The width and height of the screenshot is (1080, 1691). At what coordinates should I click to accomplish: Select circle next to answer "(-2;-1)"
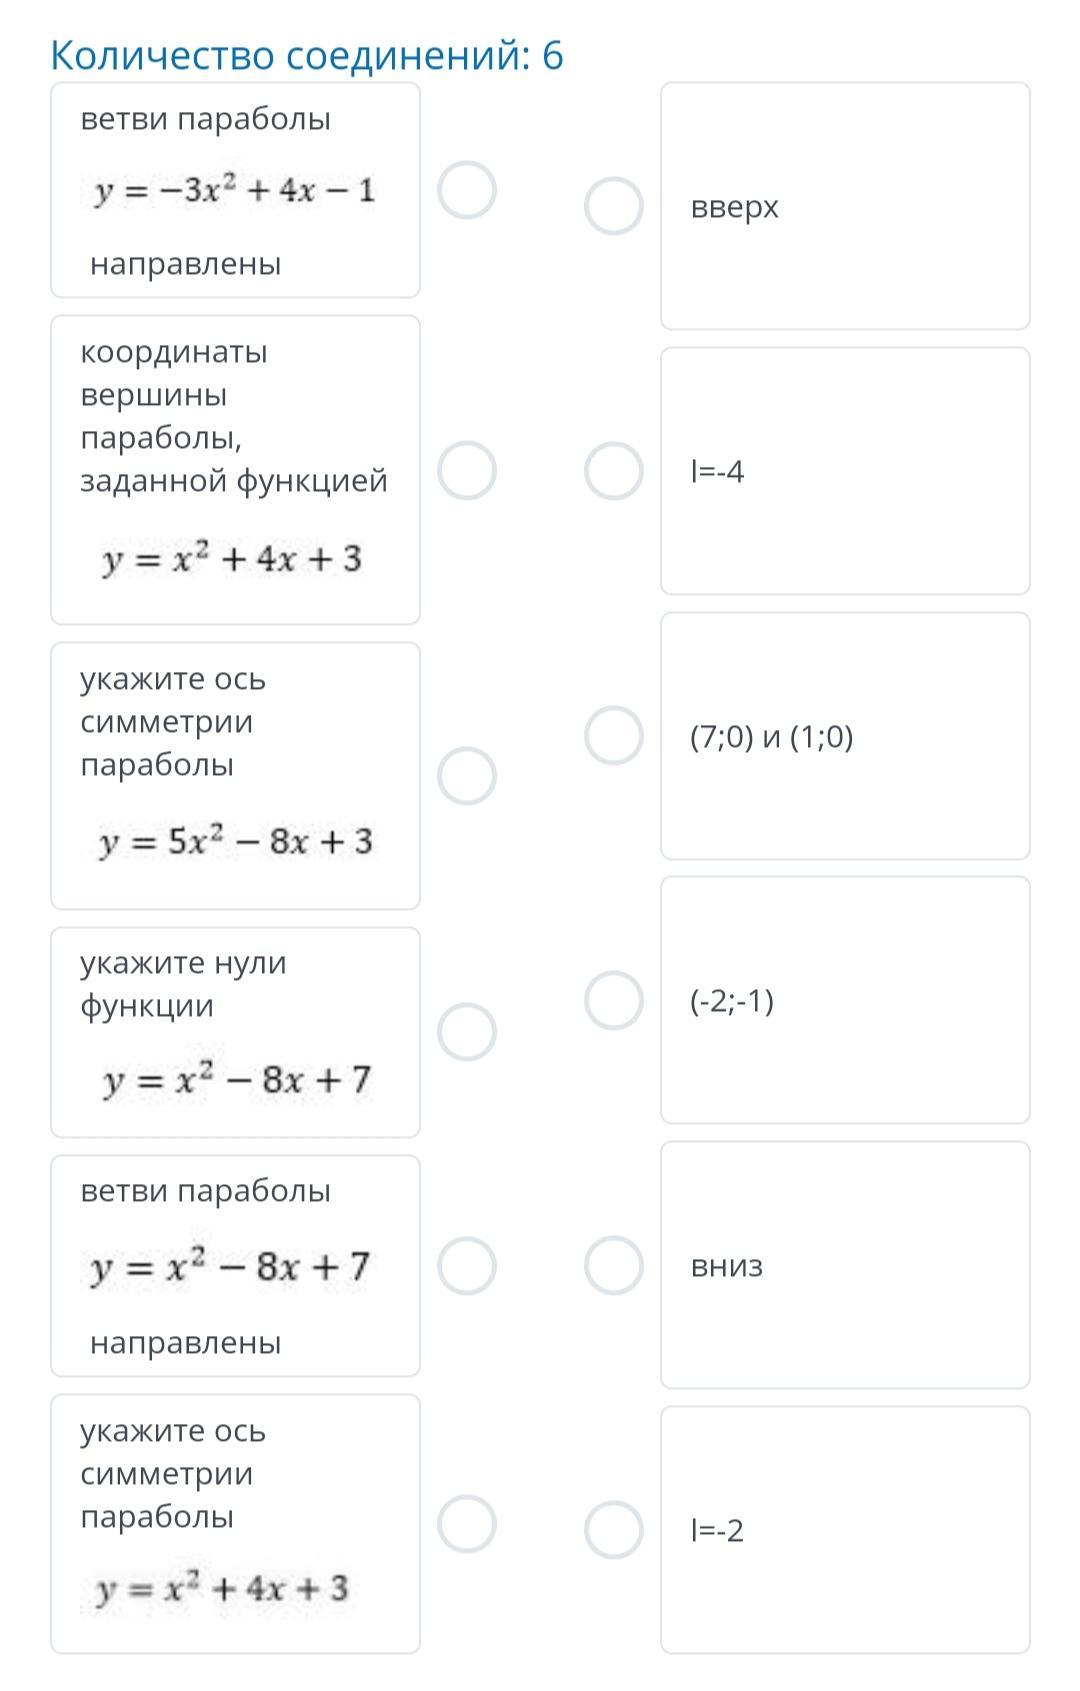pyautogui.click(x=613, y=1000)
